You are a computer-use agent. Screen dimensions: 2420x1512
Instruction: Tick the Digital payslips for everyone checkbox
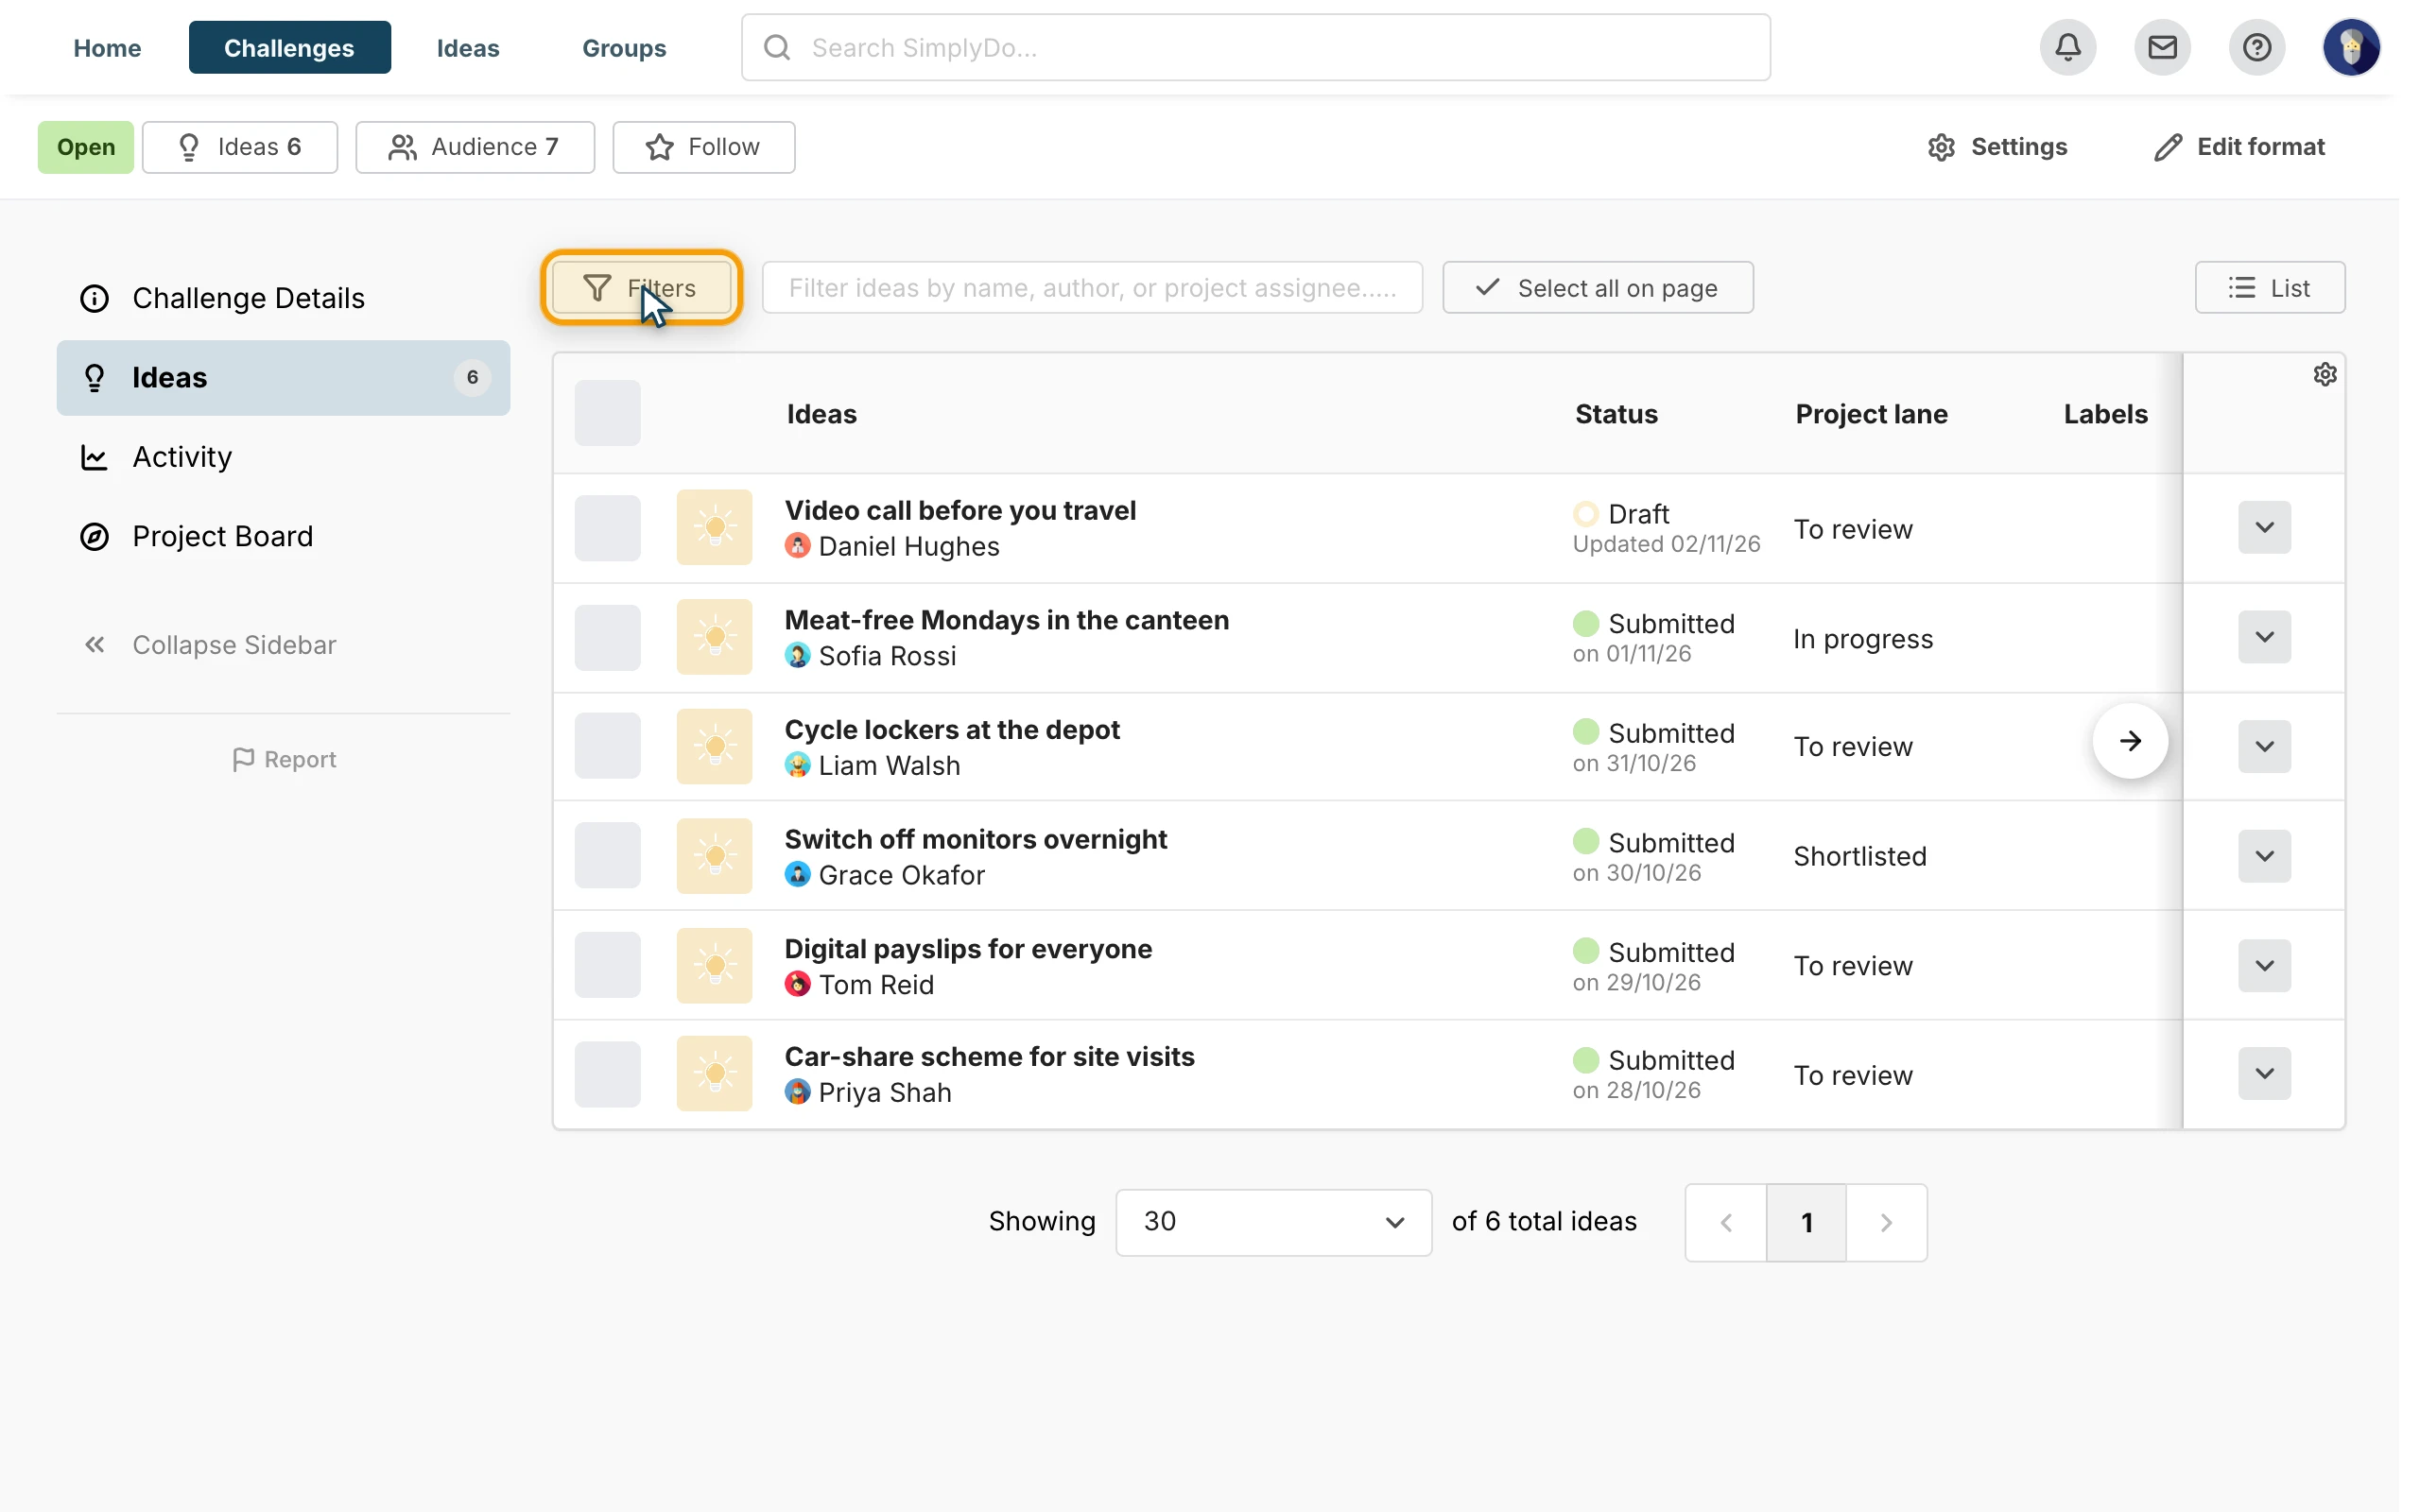click(x=607, y=966)
